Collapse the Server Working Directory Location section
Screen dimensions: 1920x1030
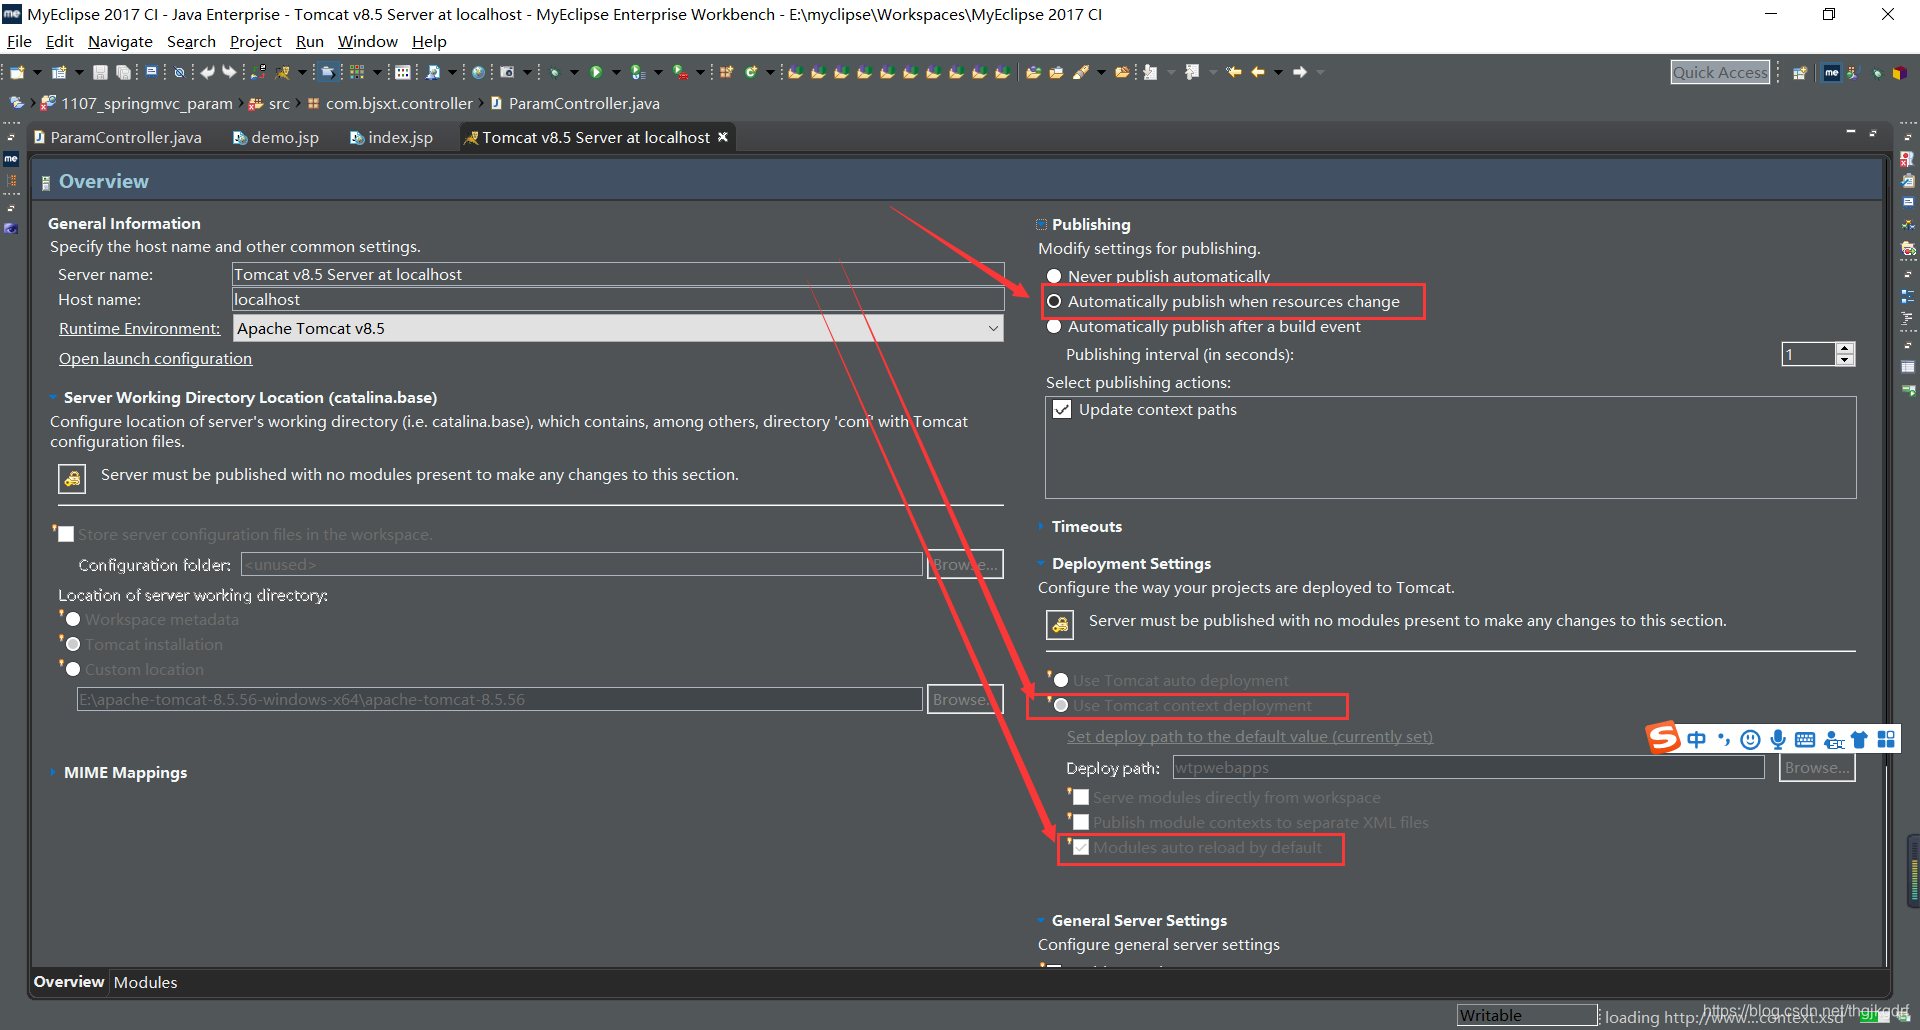53,398
